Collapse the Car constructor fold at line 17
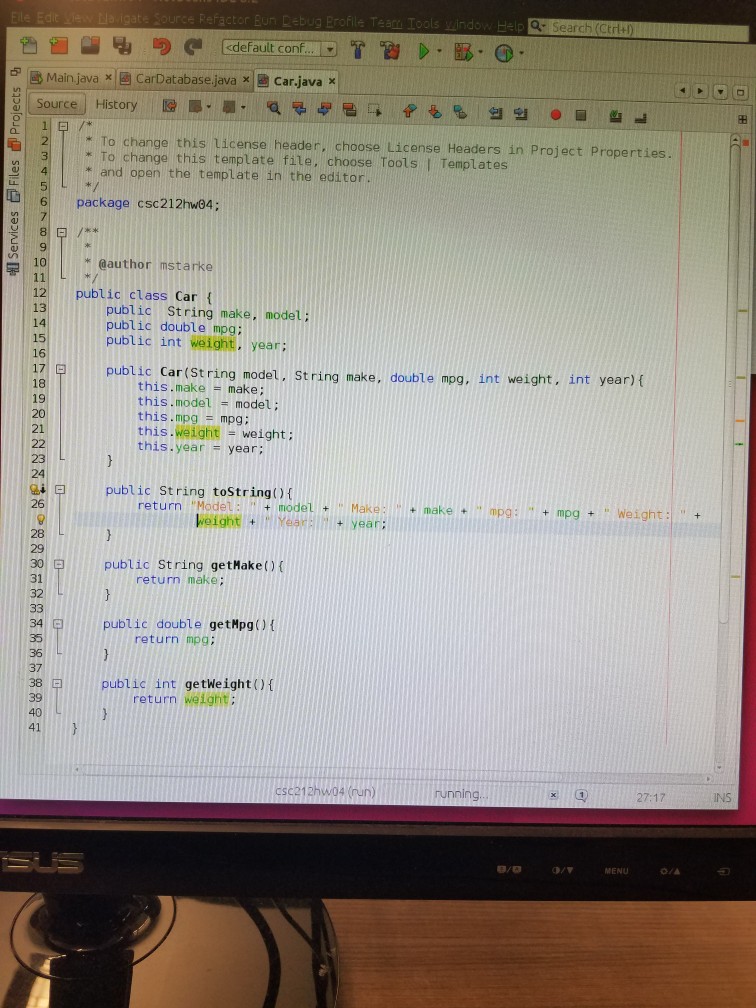This screenshot has width=756, height=1008. point(61,369)
